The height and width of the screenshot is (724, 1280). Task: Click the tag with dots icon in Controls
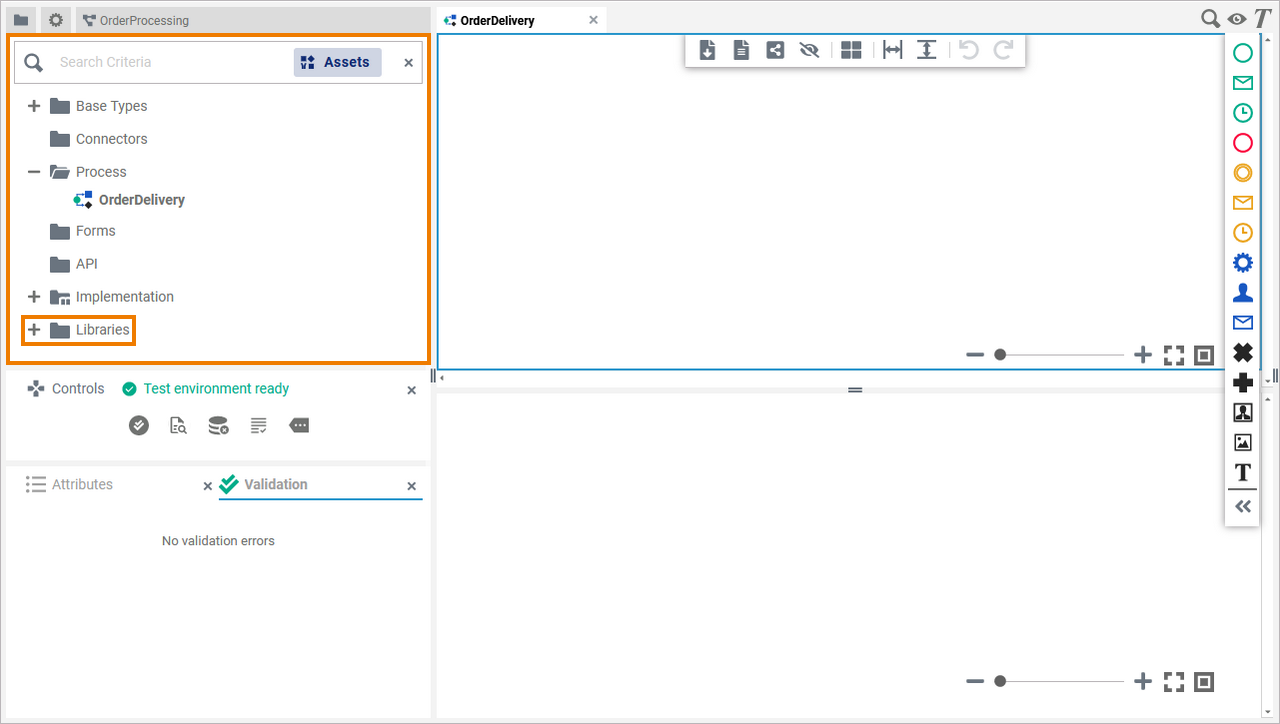point(299,425)
